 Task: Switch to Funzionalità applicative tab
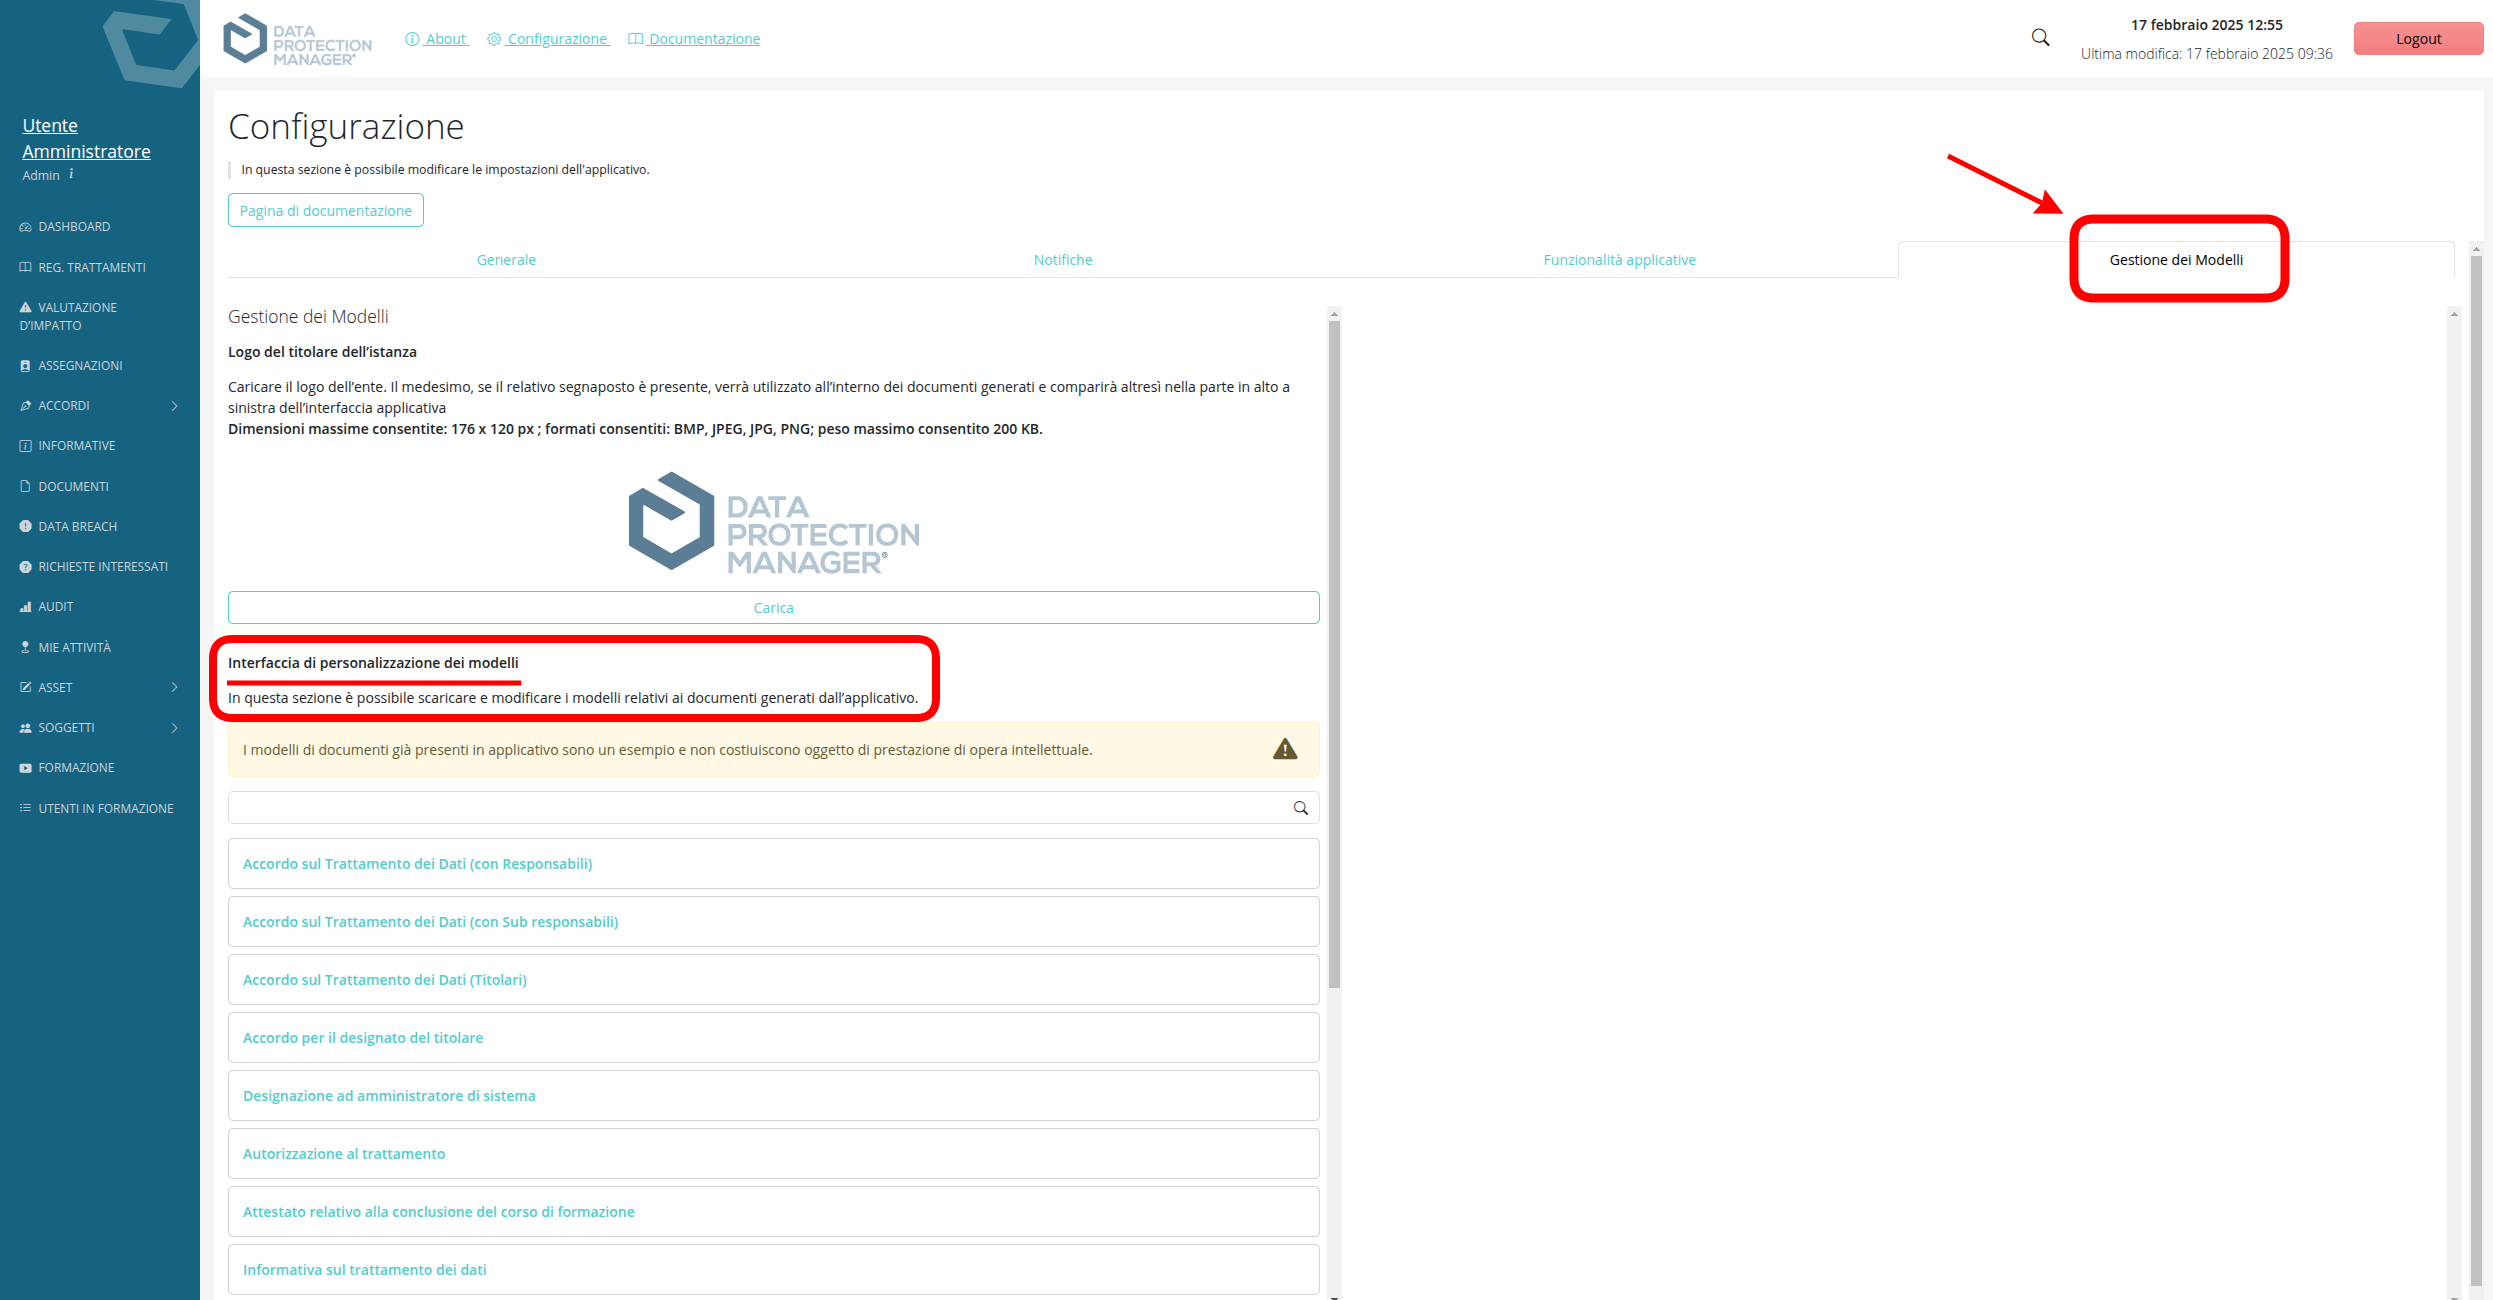click(x=1619, y=260)
